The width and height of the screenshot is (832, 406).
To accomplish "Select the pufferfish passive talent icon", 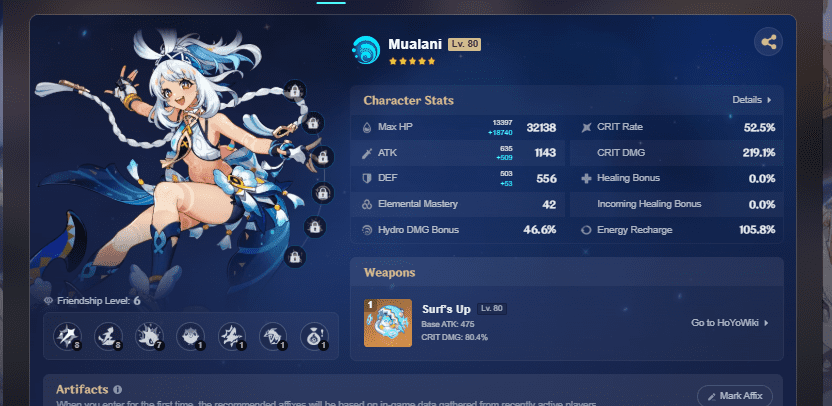I will pos(190,336).
